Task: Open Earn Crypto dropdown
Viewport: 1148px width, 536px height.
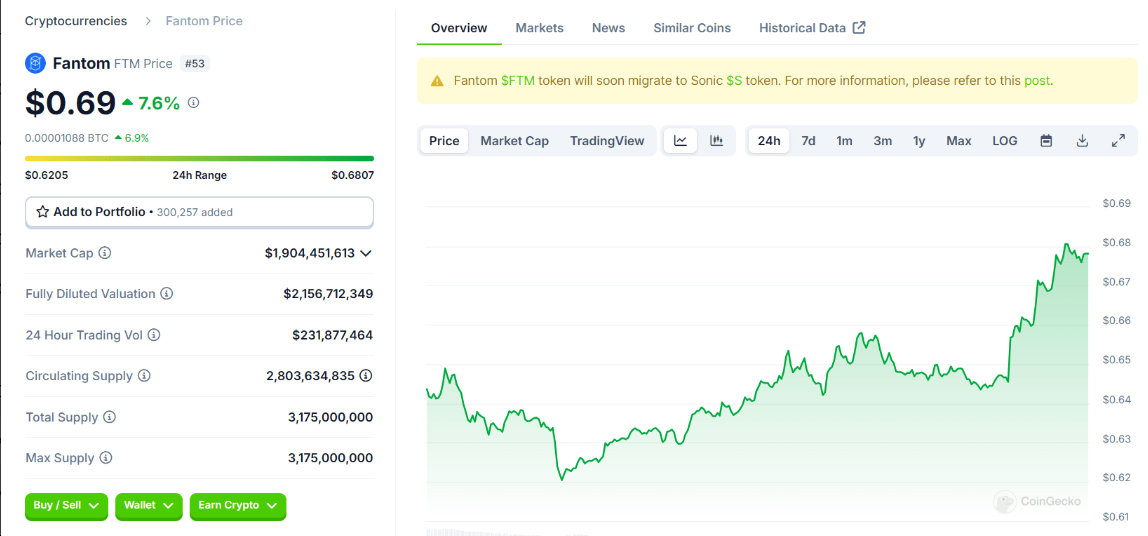Action: pos(238,505)
